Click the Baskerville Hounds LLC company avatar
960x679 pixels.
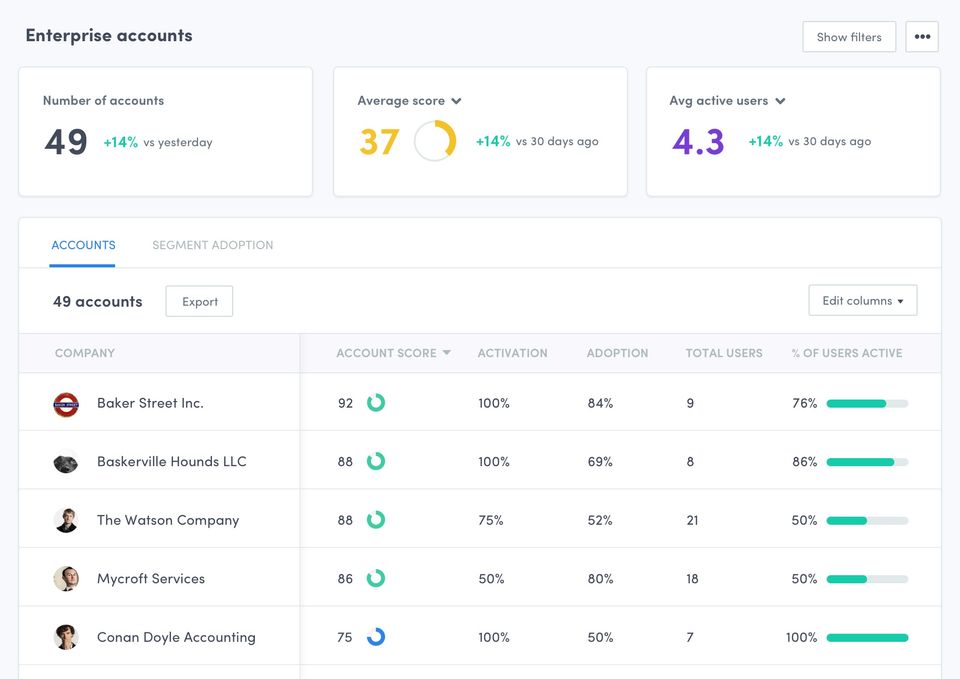pyautogui.click(x=66, y=463)
